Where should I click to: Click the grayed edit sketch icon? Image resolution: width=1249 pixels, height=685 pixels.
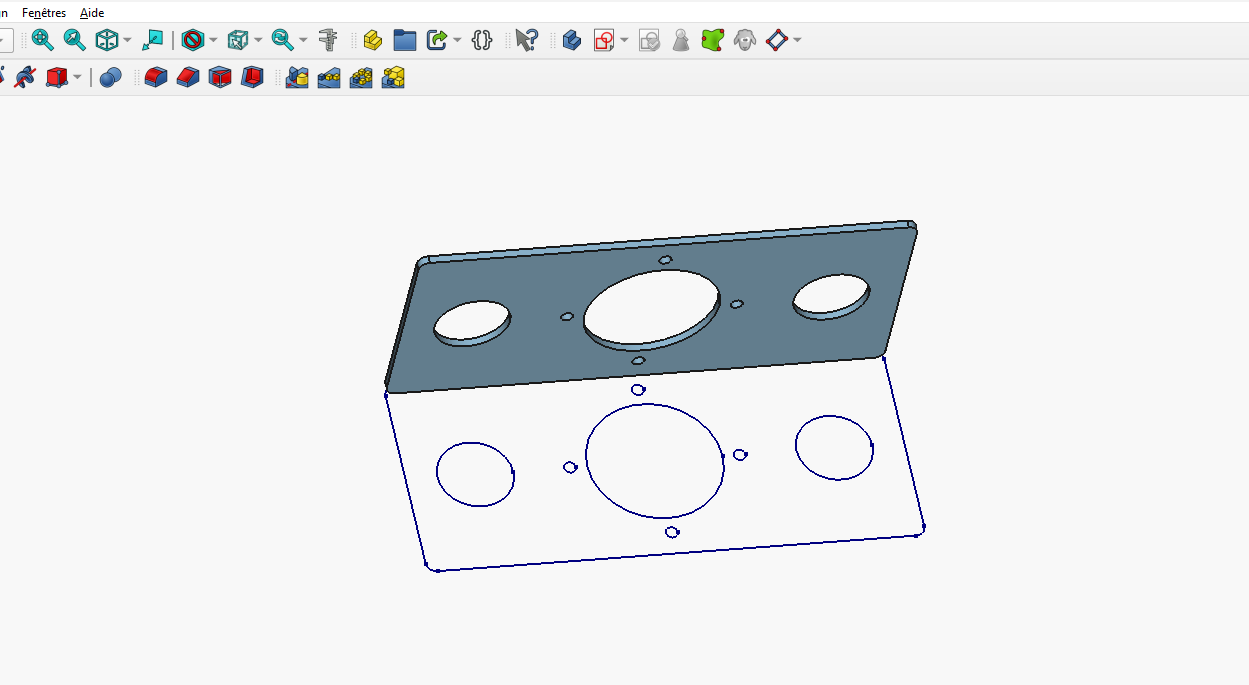pos(649,40)
